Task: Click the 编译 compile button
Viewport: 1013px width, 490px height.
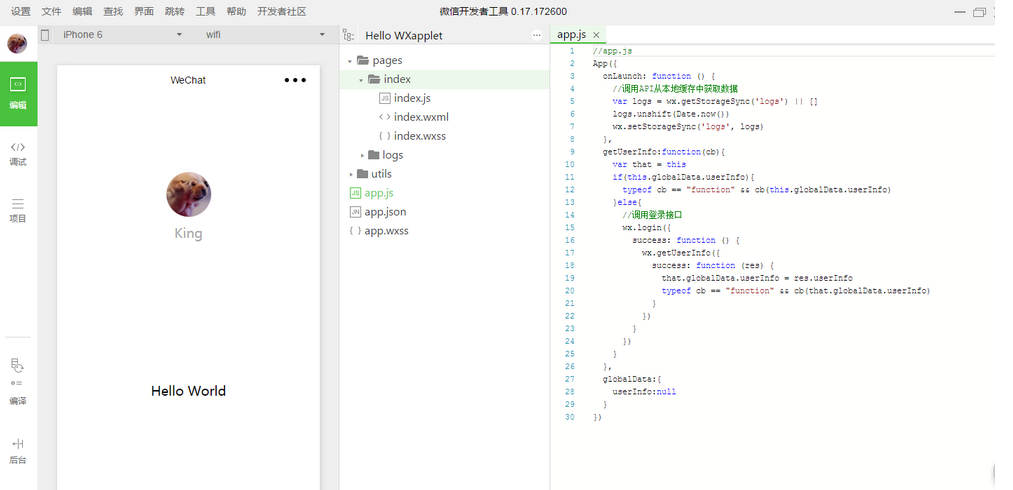Action: (18, 401)
